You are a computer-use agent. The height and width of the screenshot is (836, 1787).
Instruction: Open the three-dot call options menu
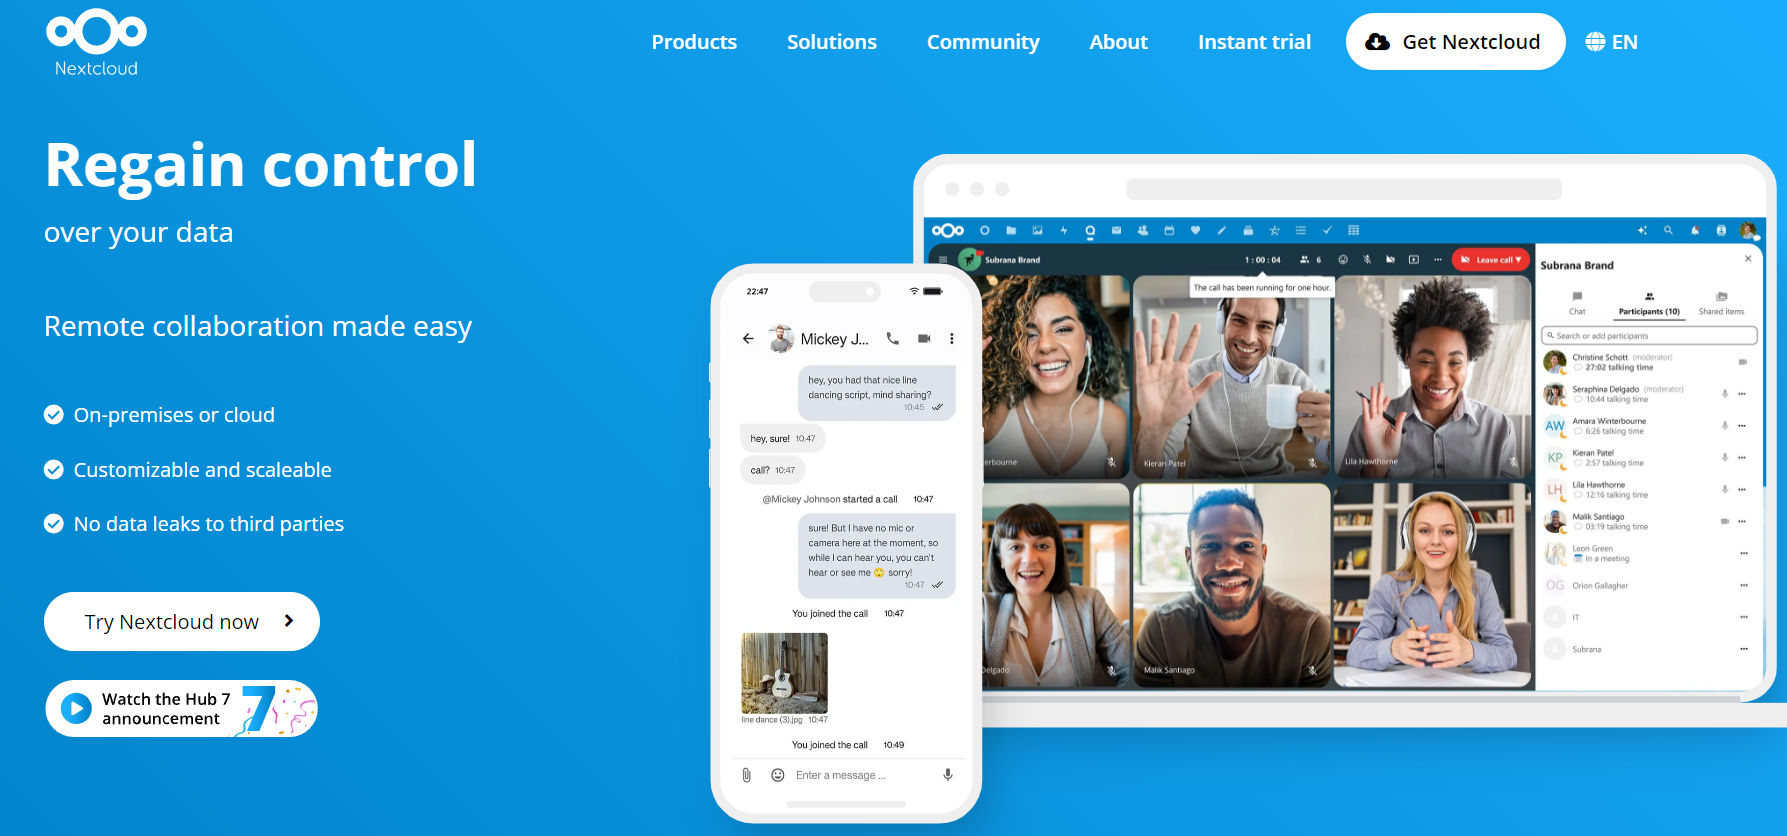coord(1438,260)
